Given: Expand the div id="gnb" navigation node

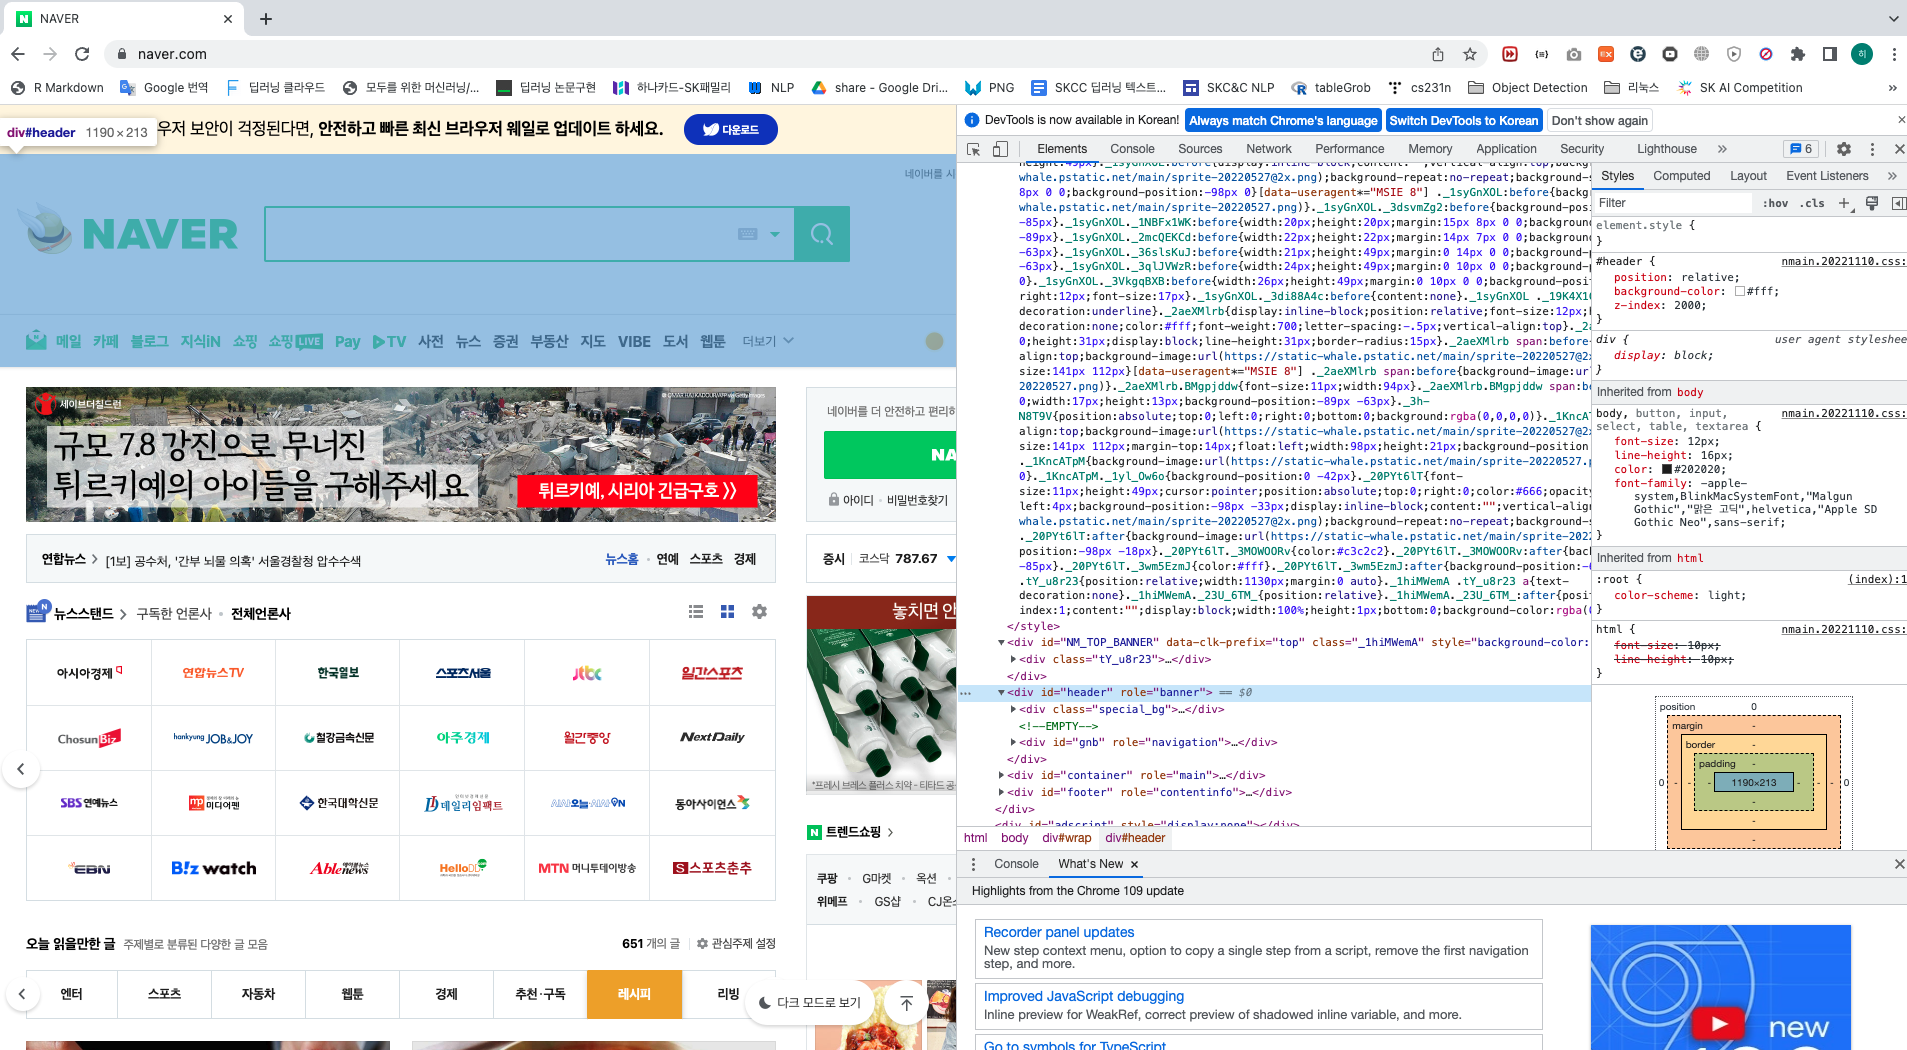Looking at the screenshot, I should point(1013,742).
